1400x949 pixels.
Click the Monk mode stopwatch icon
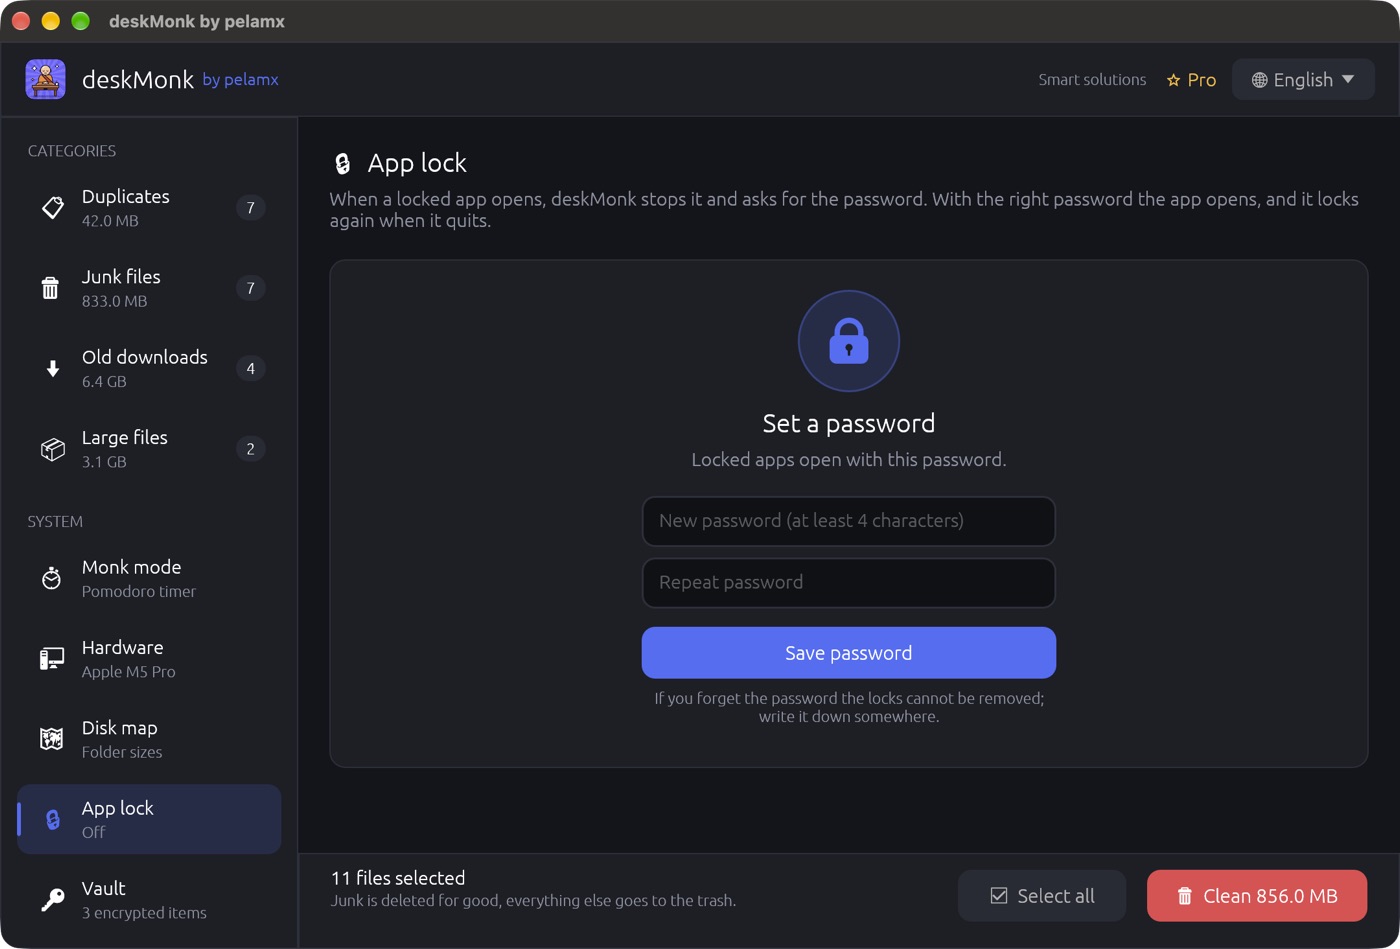(x=51, y=578)
